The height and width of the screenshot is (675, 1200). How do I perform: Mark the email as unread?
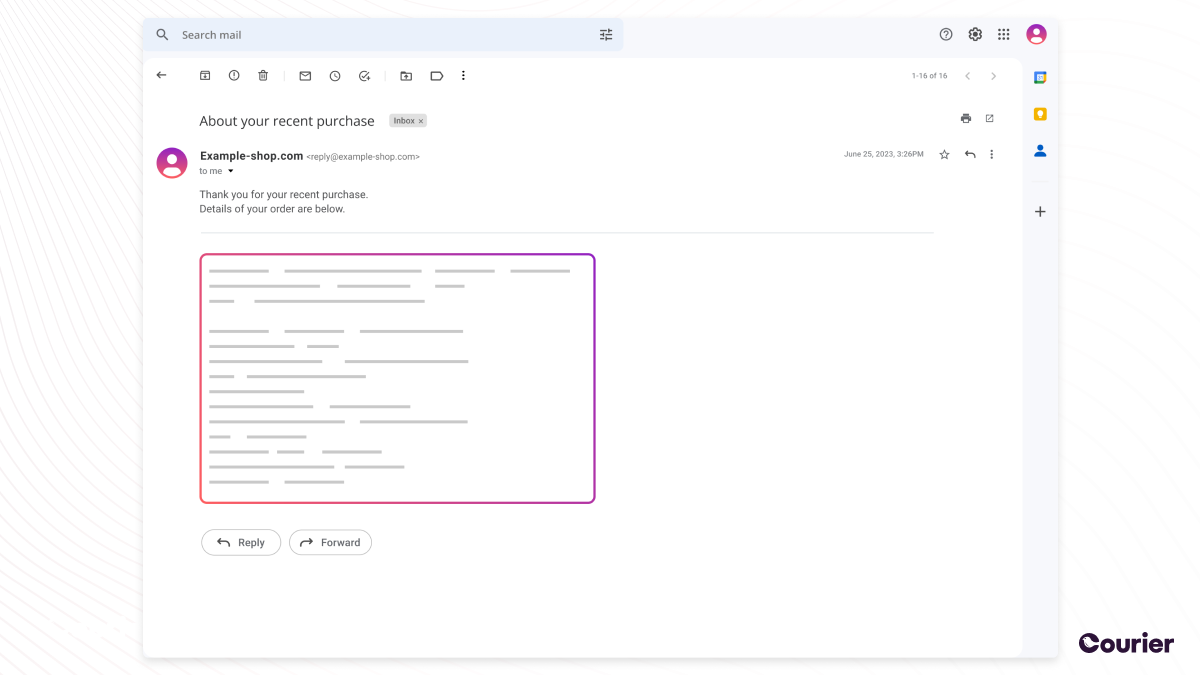pyautogui.click(x=305, y=75)
